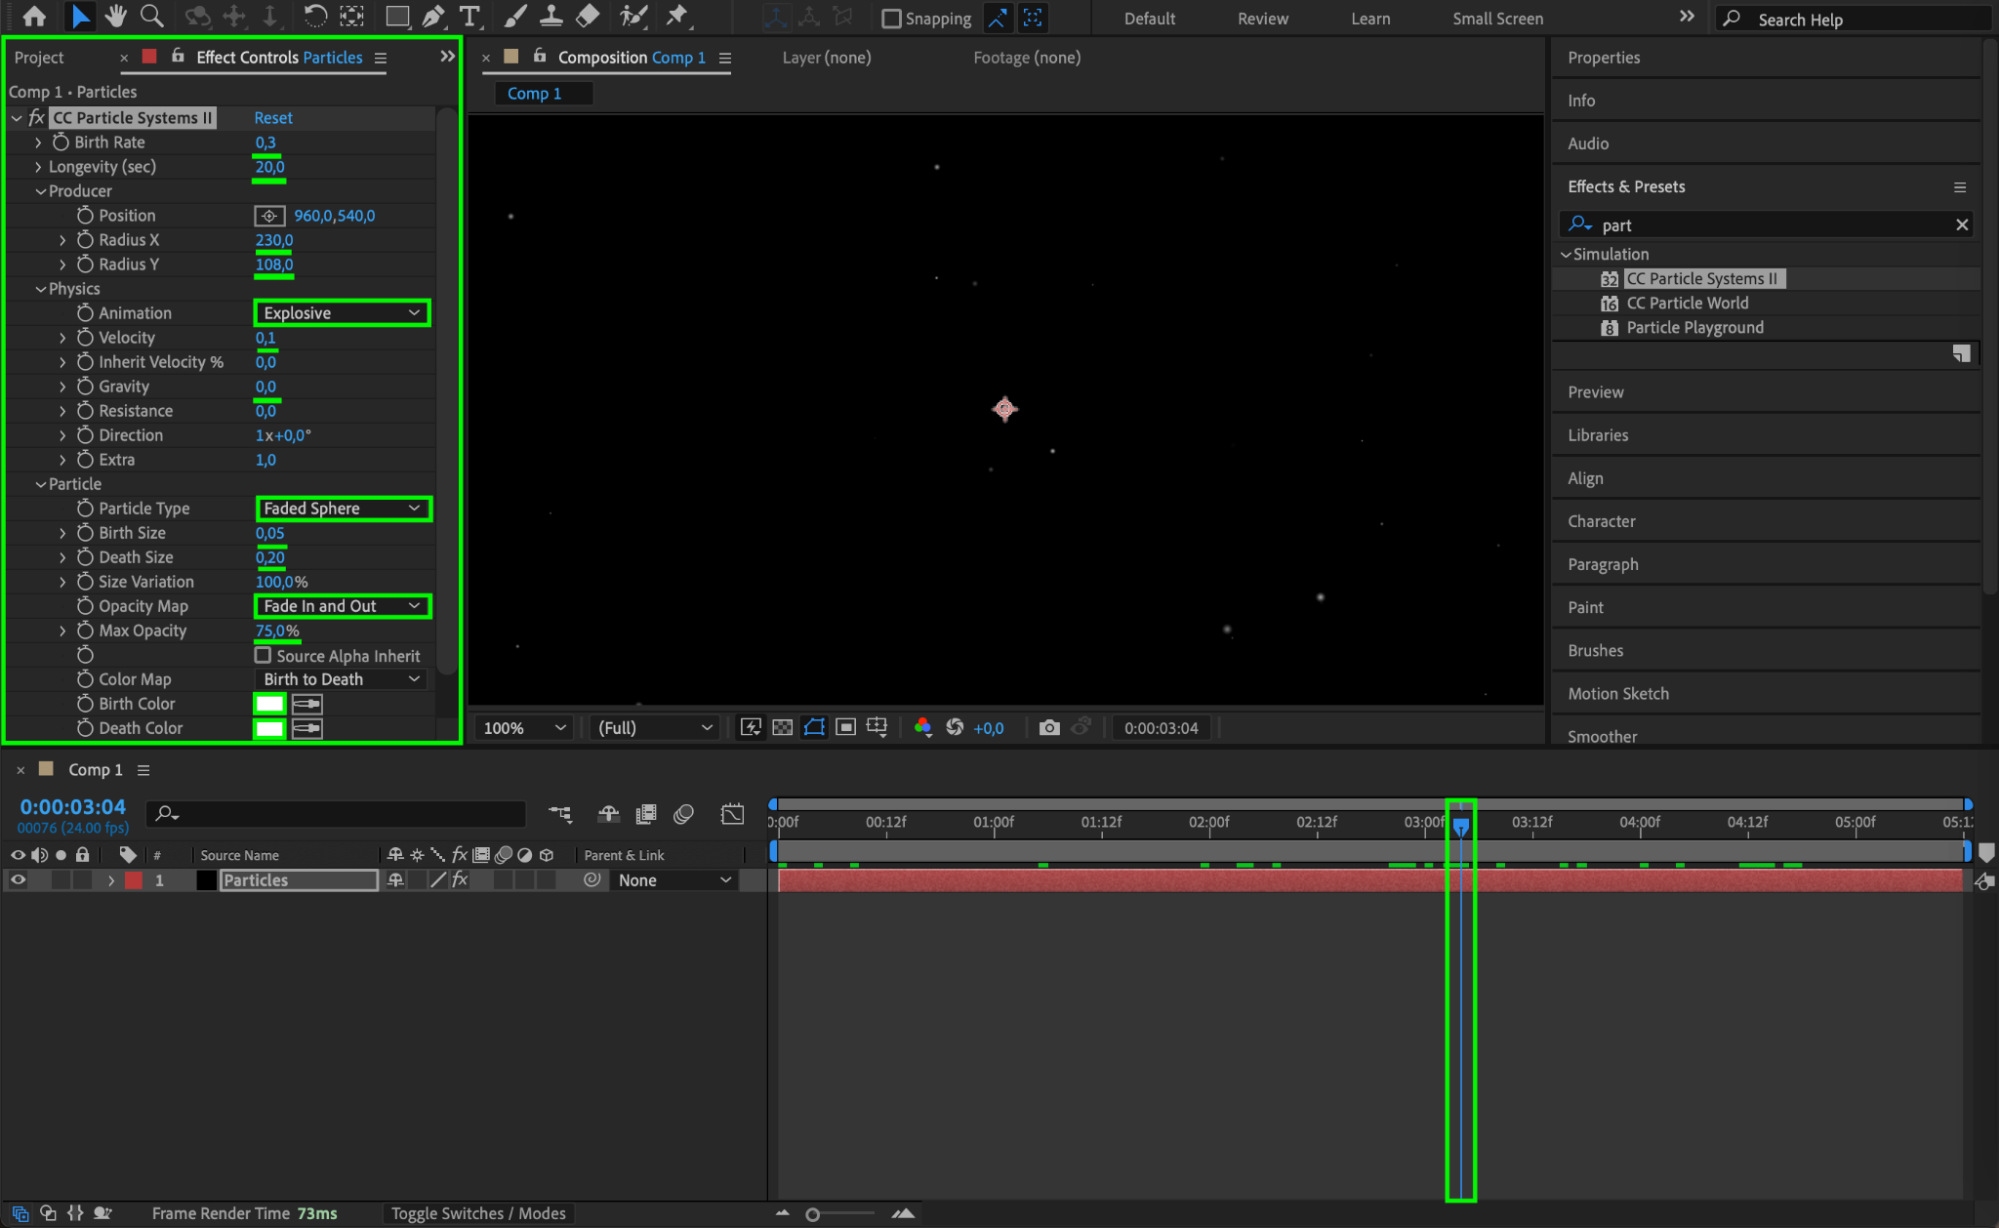Select the Hand tool
Viewport: 1999px width, 1228px height.
click(x=116, y=16)
